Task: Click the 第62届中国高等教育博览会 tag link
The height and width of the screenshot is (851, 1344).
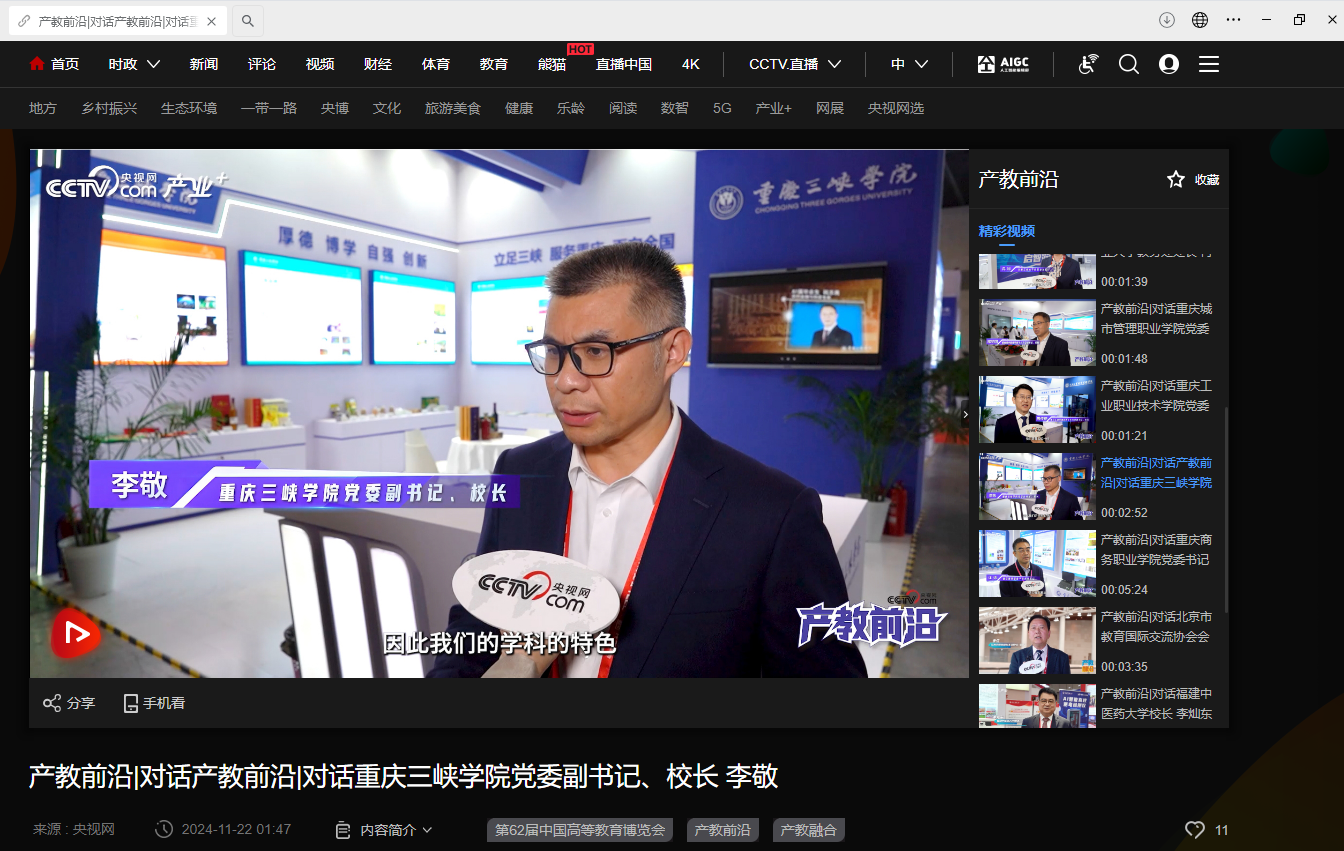Action: click(580, 830)
